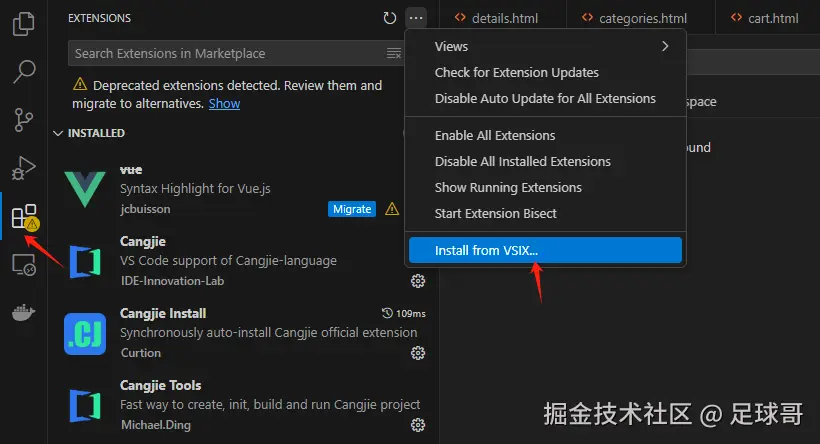Open the Explorer view in the activity bar

click(24, 24)
